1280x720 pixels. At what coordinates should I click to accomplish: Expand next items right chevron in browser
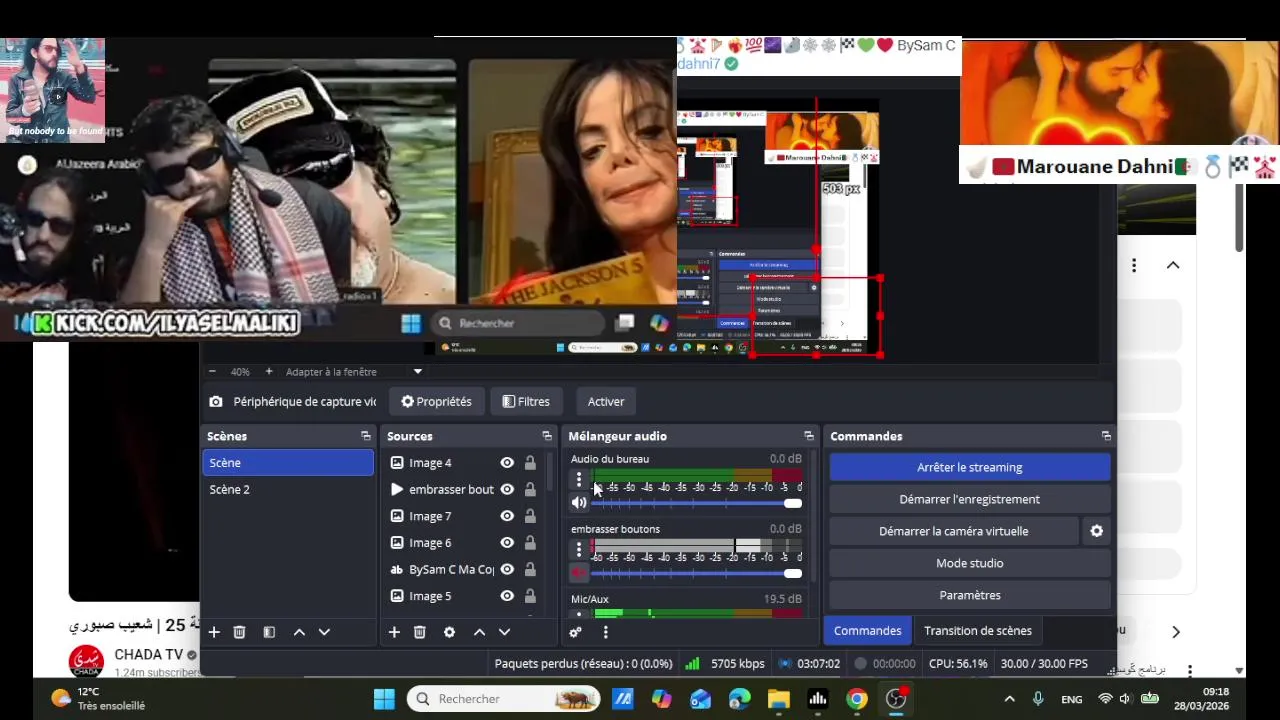1176,632
